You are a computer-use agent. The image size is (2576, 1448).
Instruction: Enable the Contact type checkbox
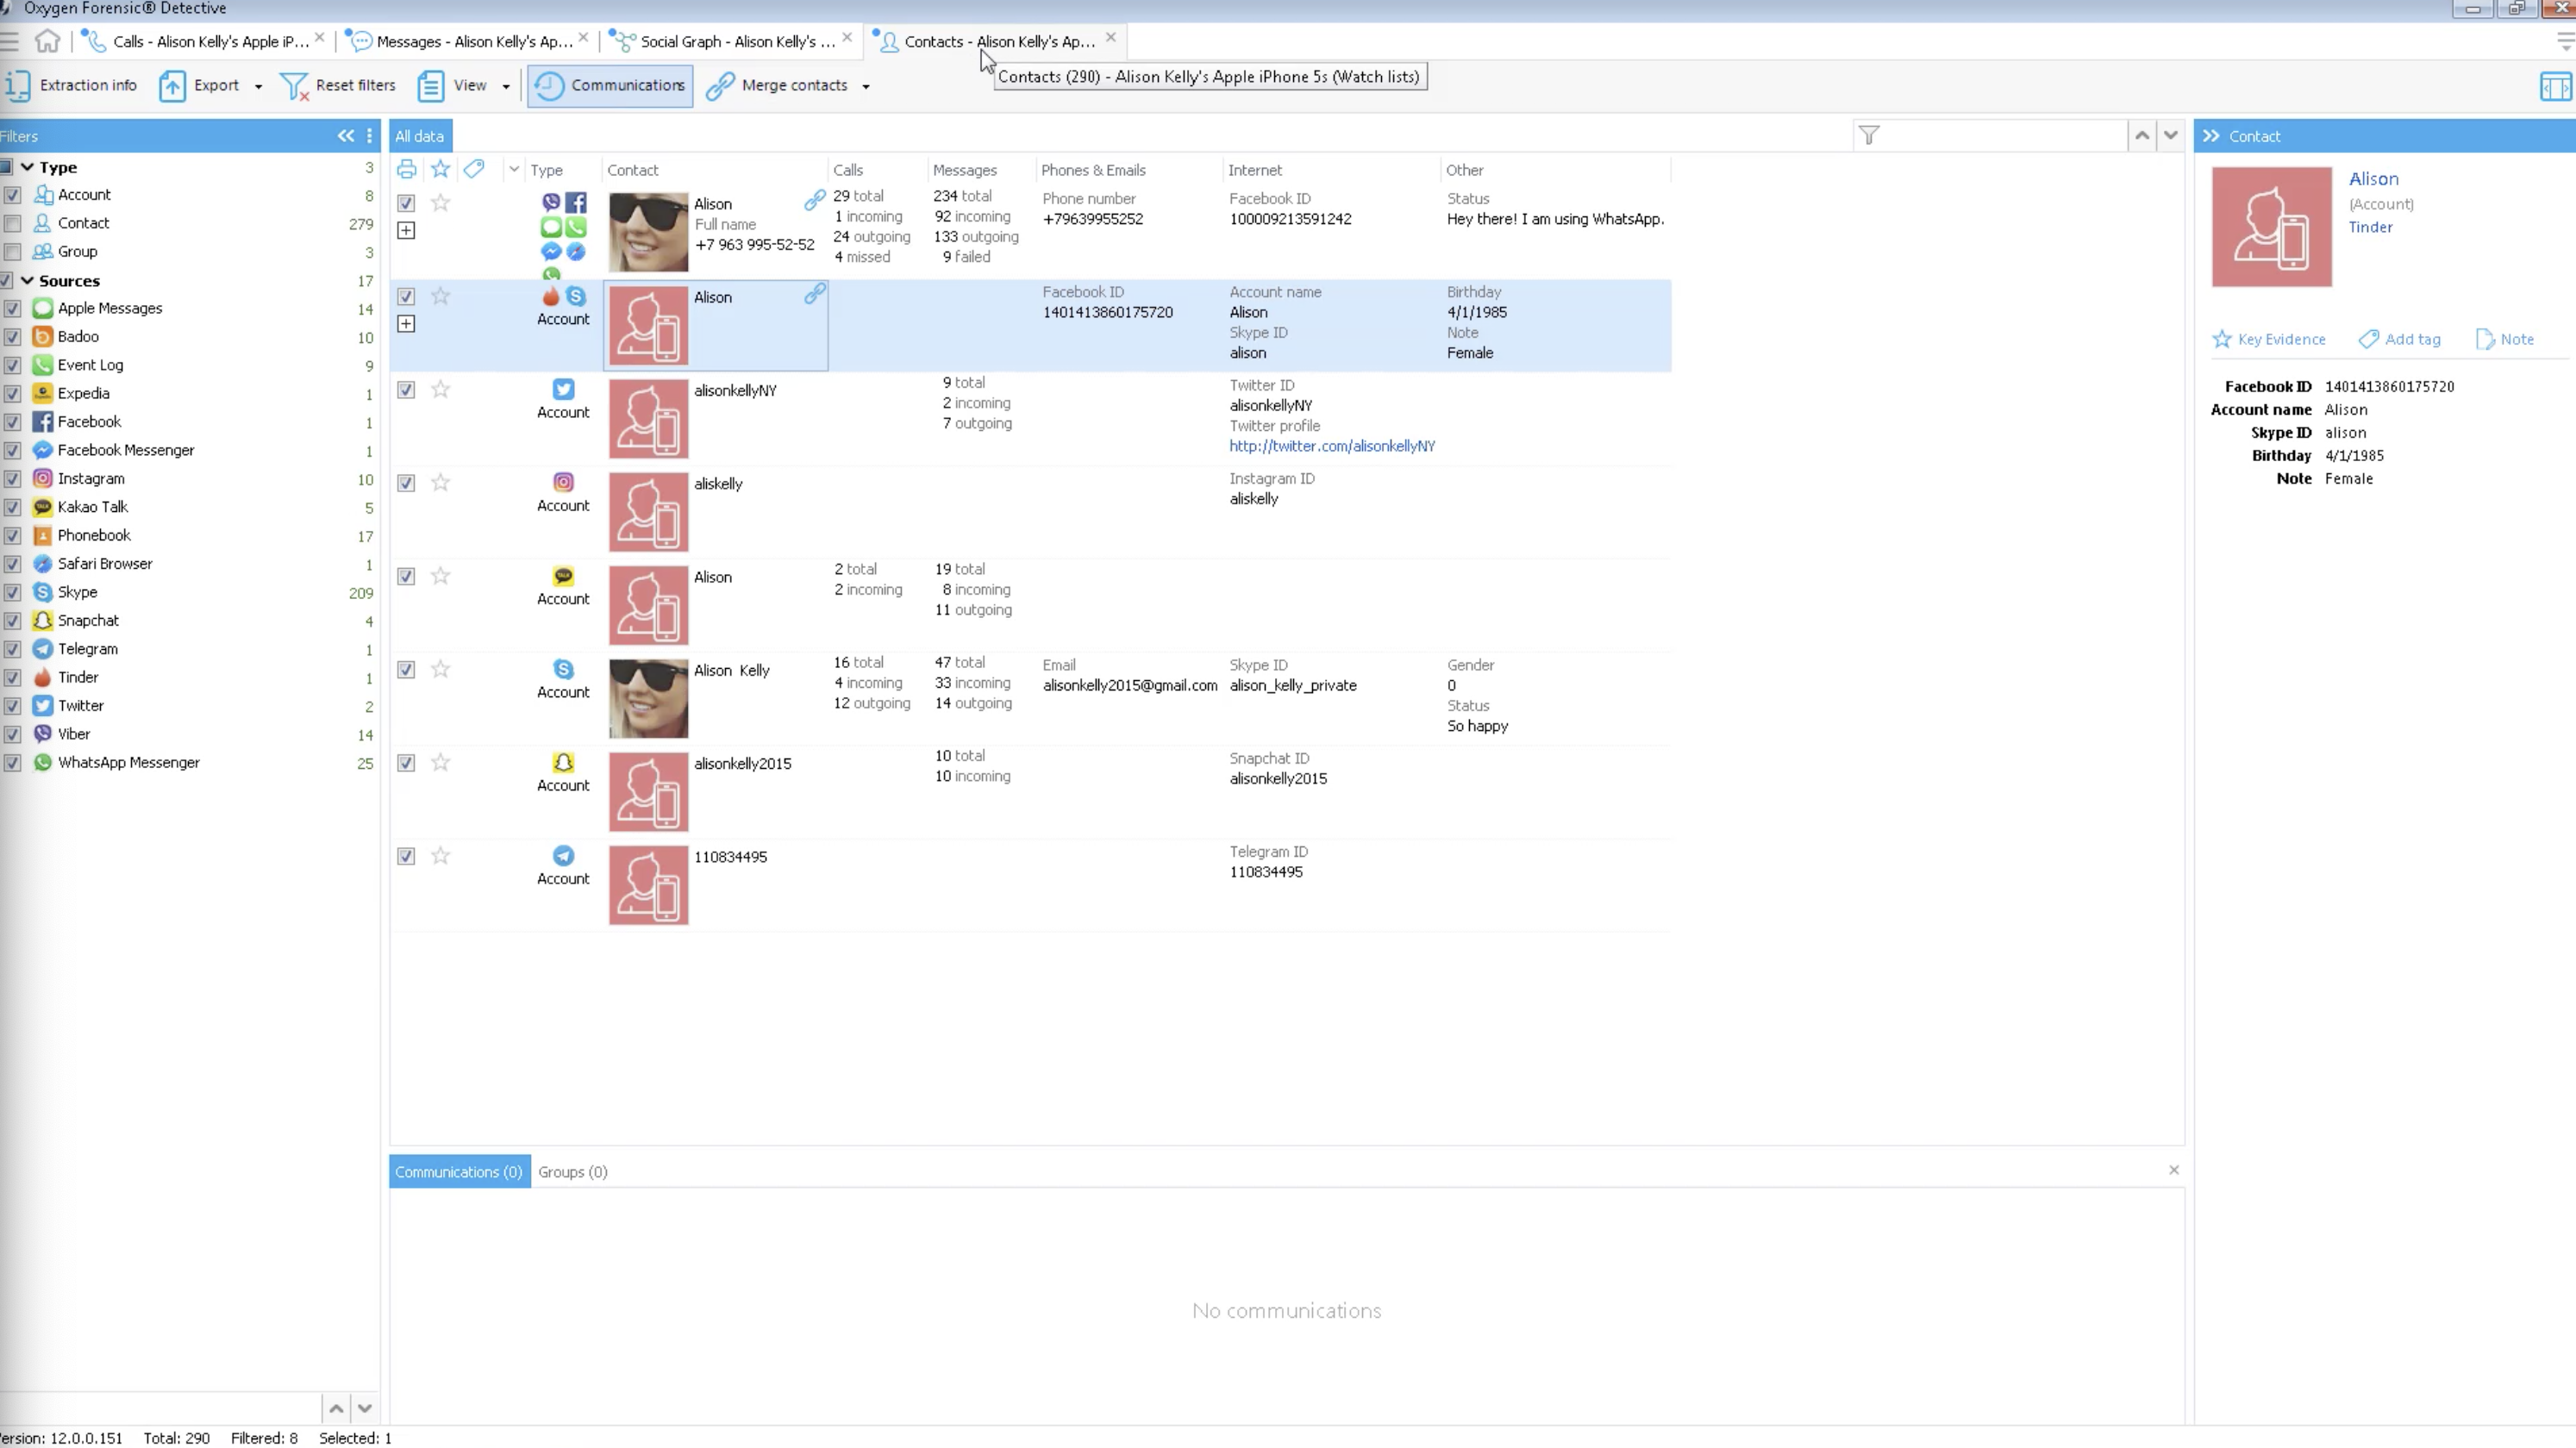12,223
